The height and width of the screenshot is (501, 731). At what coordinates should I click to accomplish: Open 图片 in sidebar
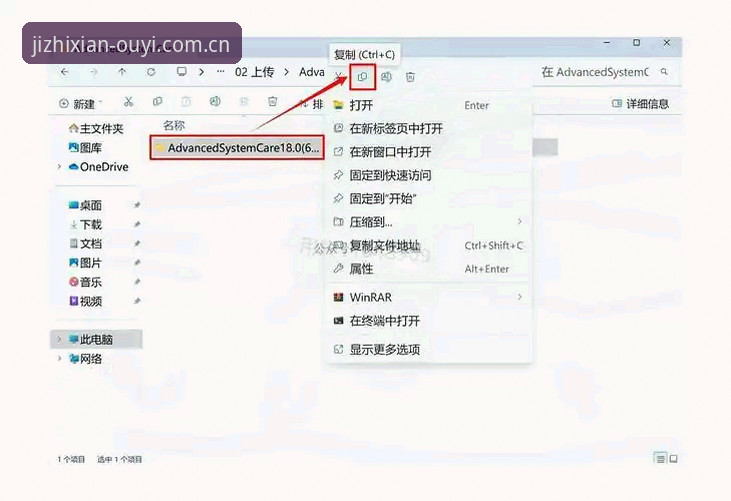pos(85,263)
